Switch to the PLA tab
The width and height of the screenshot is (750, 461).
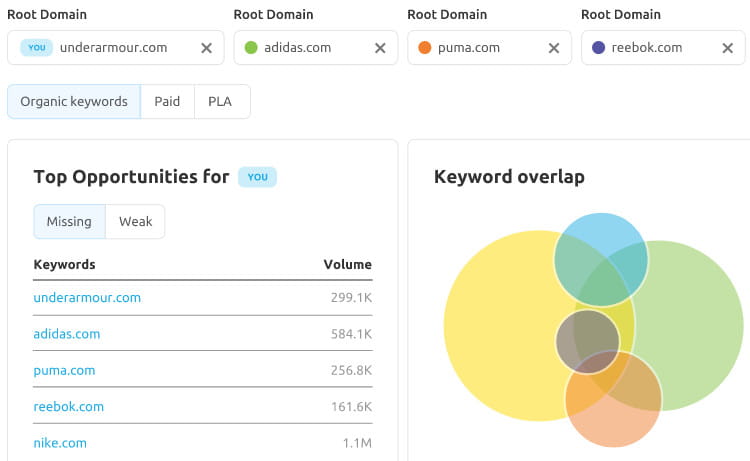220,101
